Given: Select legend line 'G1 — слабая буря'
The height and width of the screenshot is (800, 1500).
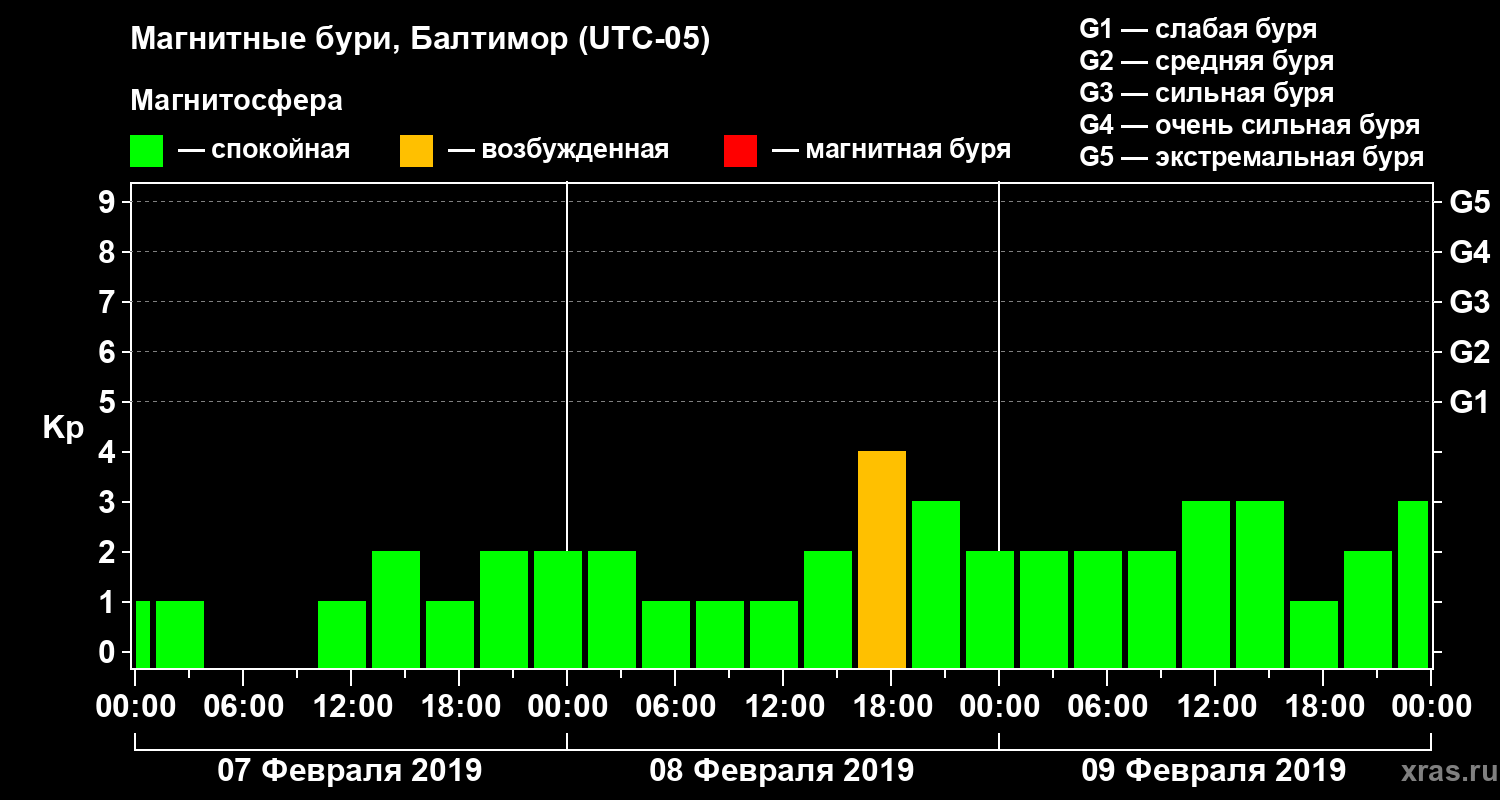Looking at the screenshot, I should pos(1198,28).
